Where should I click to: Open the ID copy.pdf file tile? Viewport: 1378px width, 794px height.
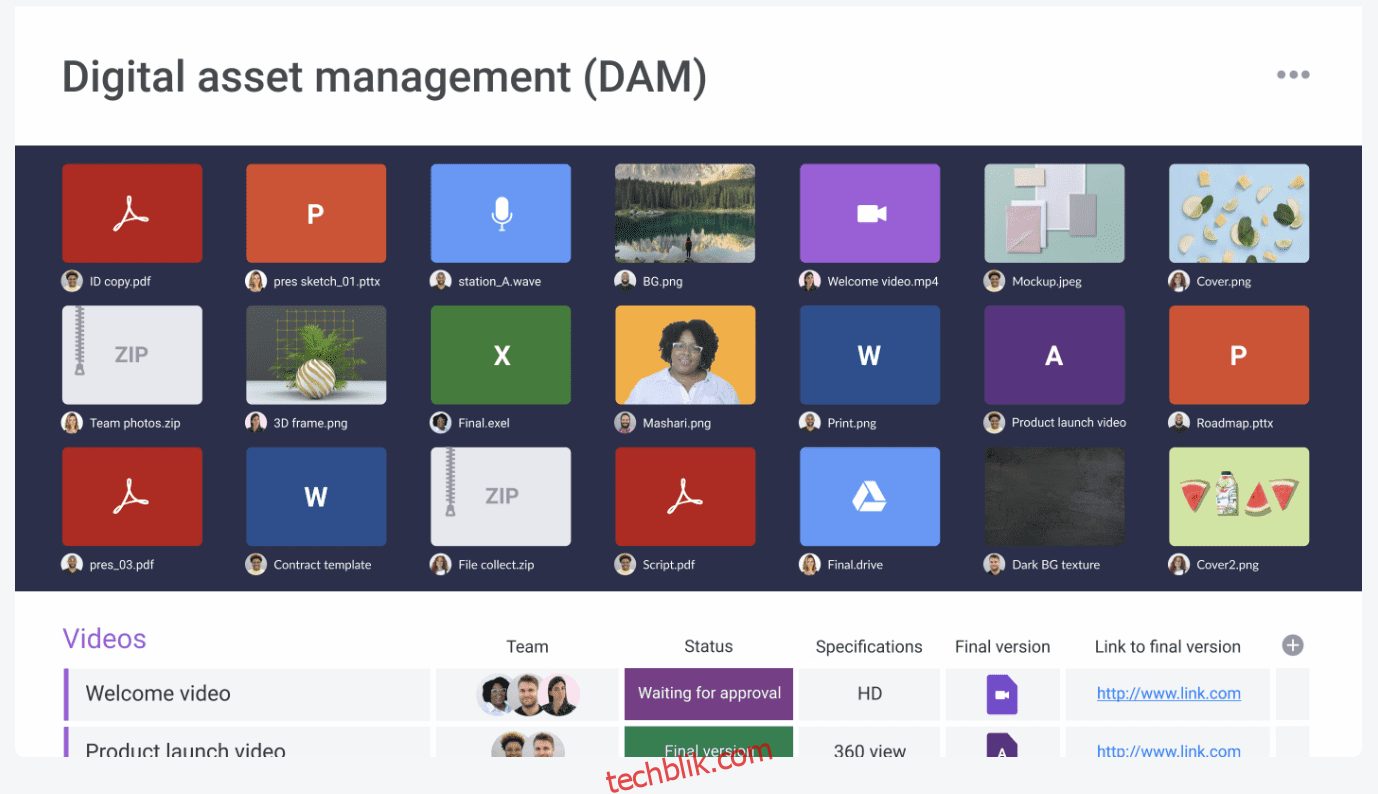pos(132,213)
